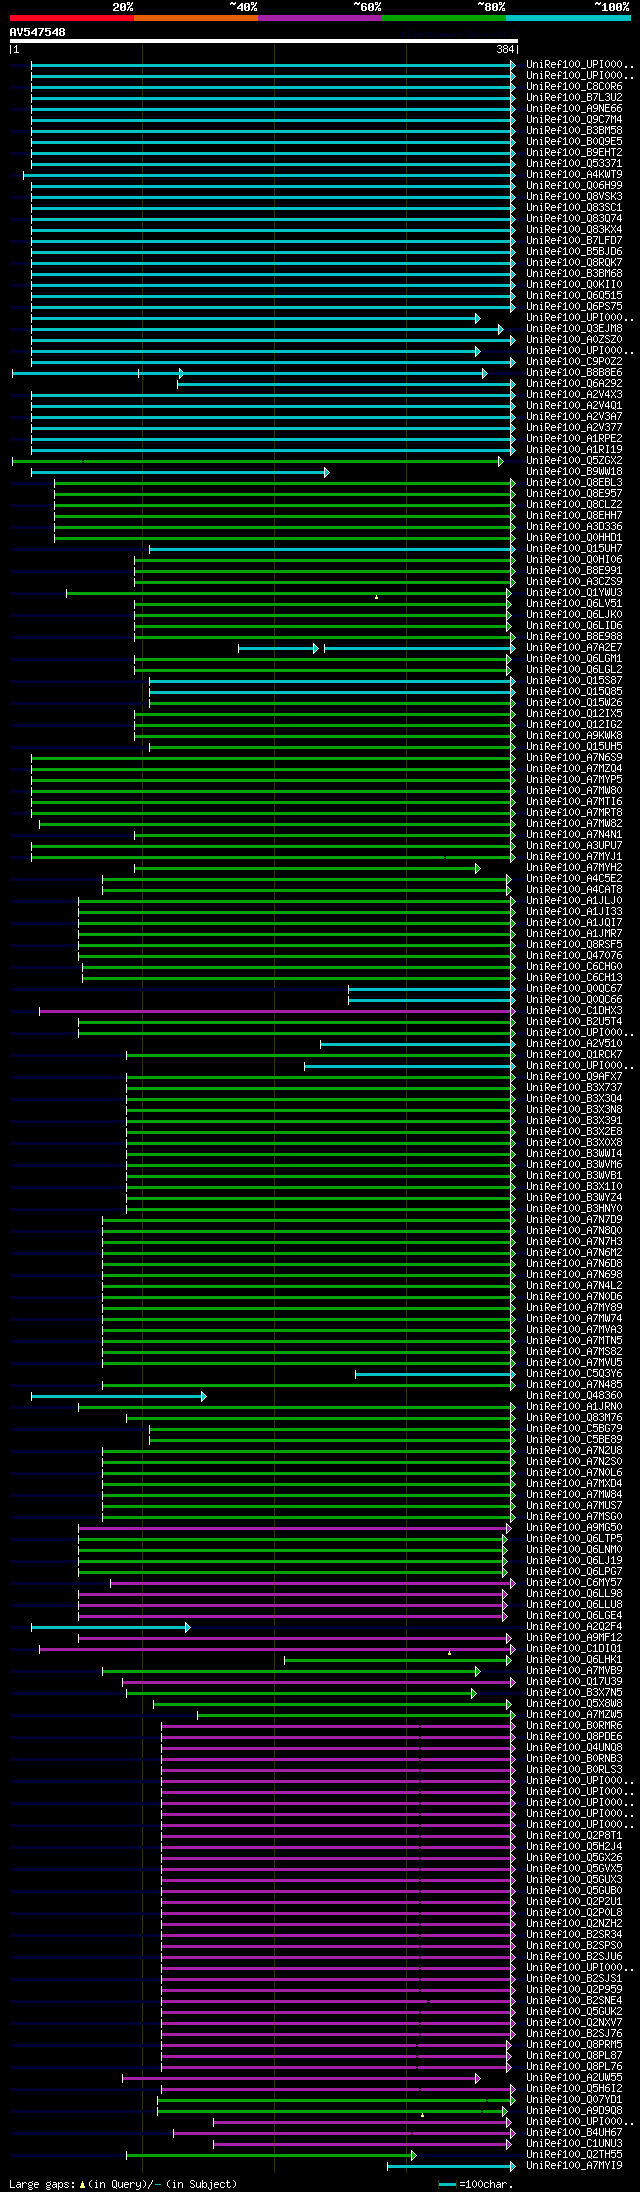Image resolution: width=640 pixels, height=2192 pixels.
Task: Select the UniRef100_A9KWK8 label
Action: click(574, 736)
